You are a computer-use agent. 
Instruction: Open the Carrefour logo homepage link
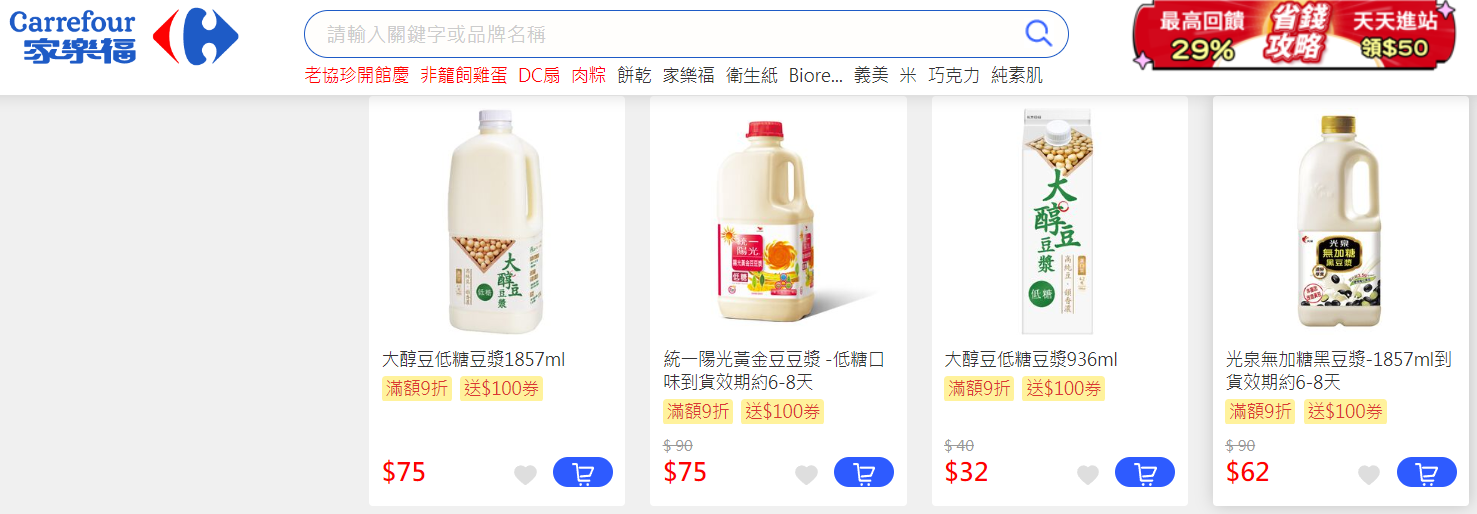tap(124, 37)
